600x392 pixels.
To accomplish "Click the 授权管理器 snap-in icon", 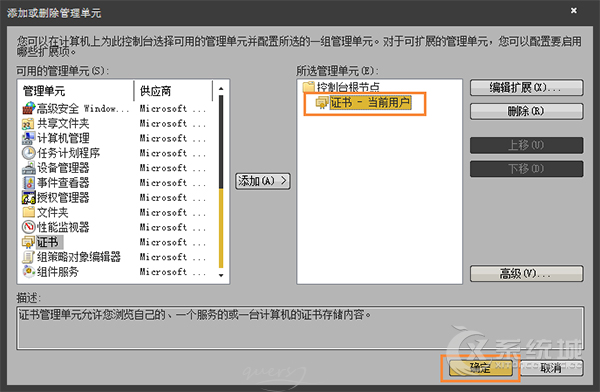I will (x=29, y=198).
